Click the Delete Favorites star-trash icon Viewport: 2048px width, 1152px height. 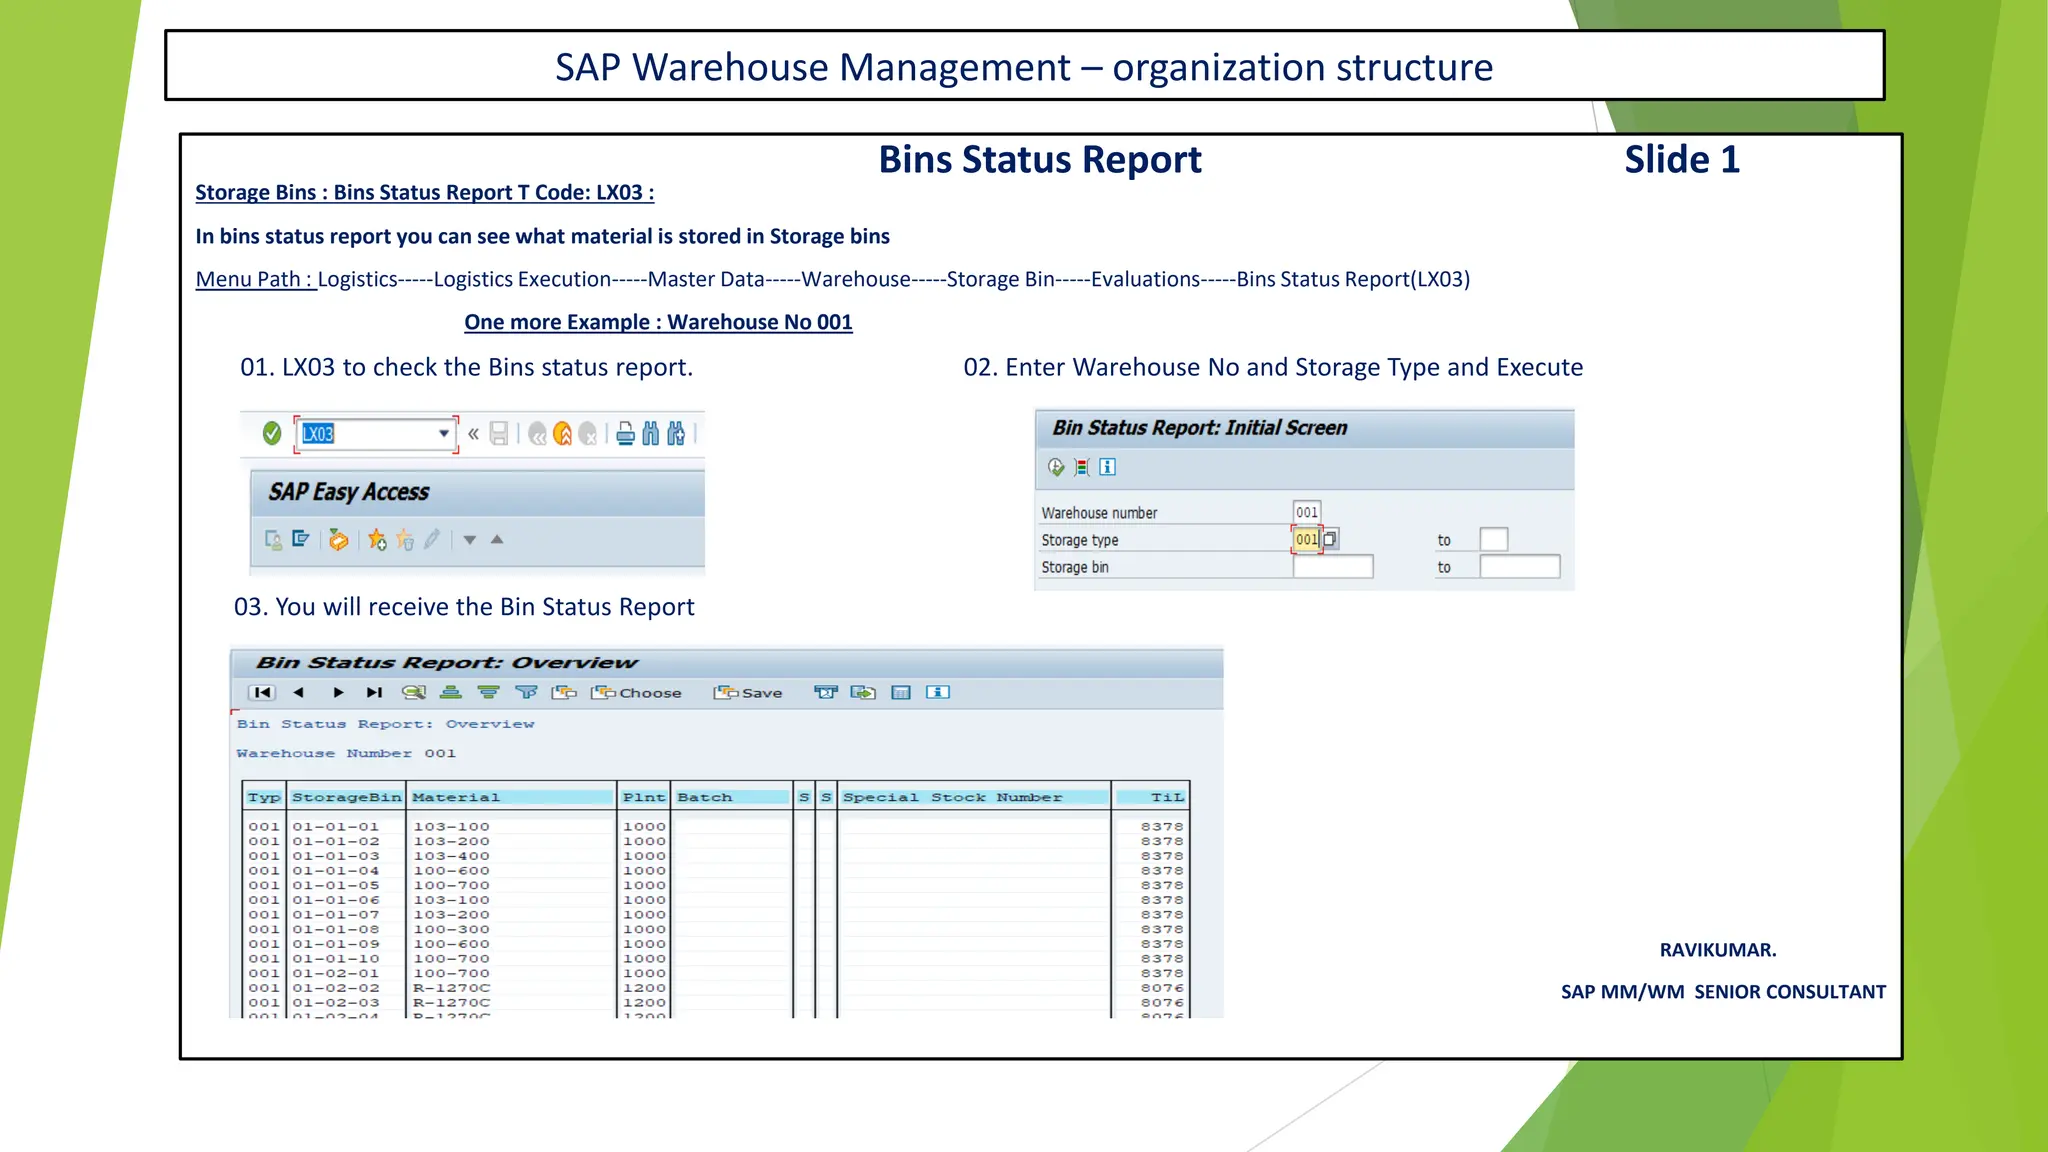(x=405, y=540)
